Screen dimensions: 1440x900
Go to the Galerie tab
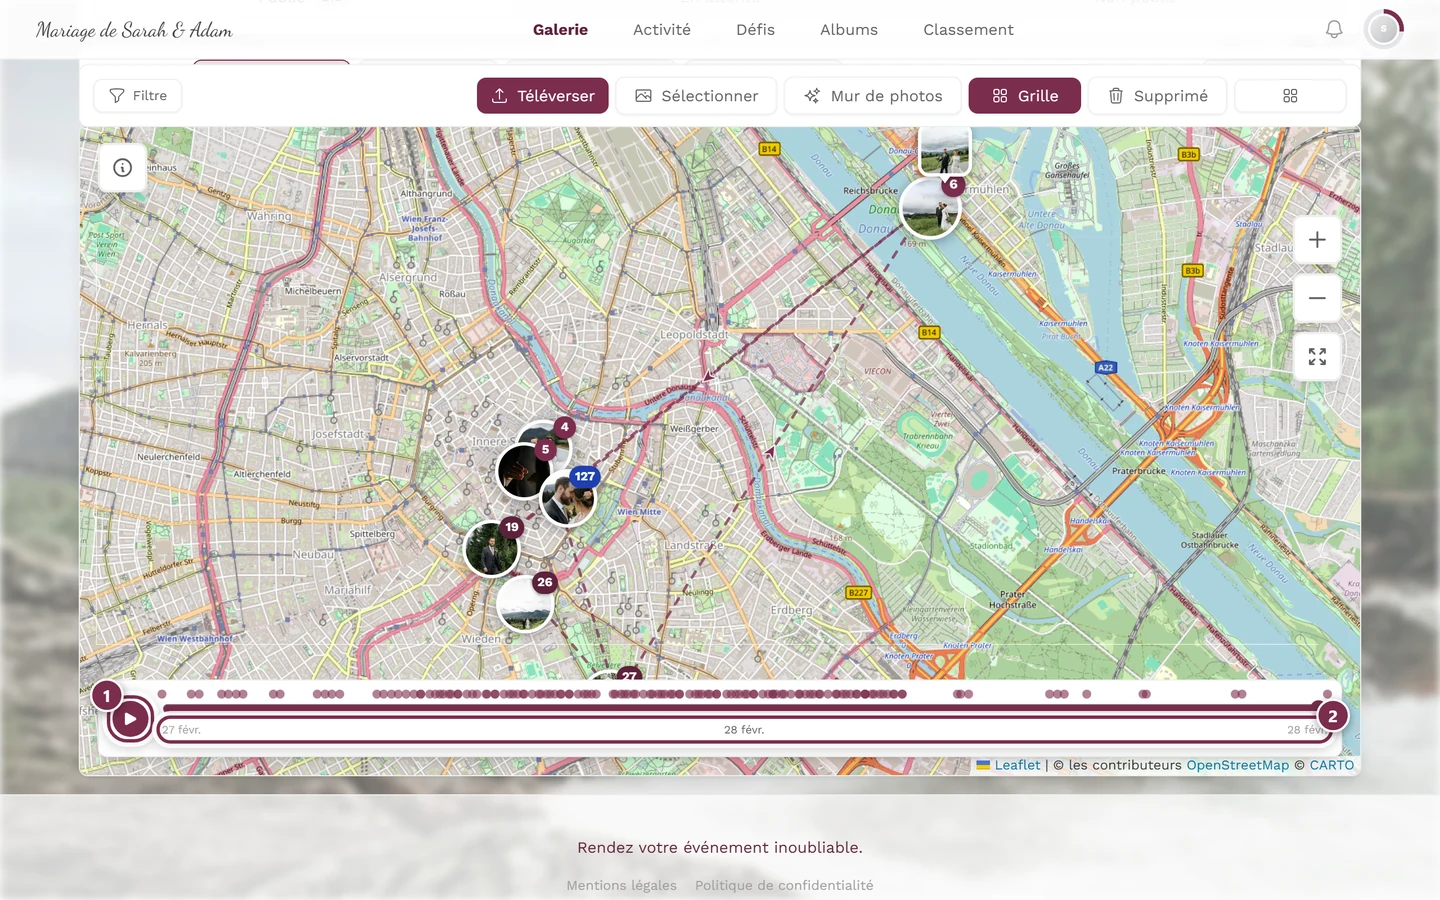pos(560,30)
